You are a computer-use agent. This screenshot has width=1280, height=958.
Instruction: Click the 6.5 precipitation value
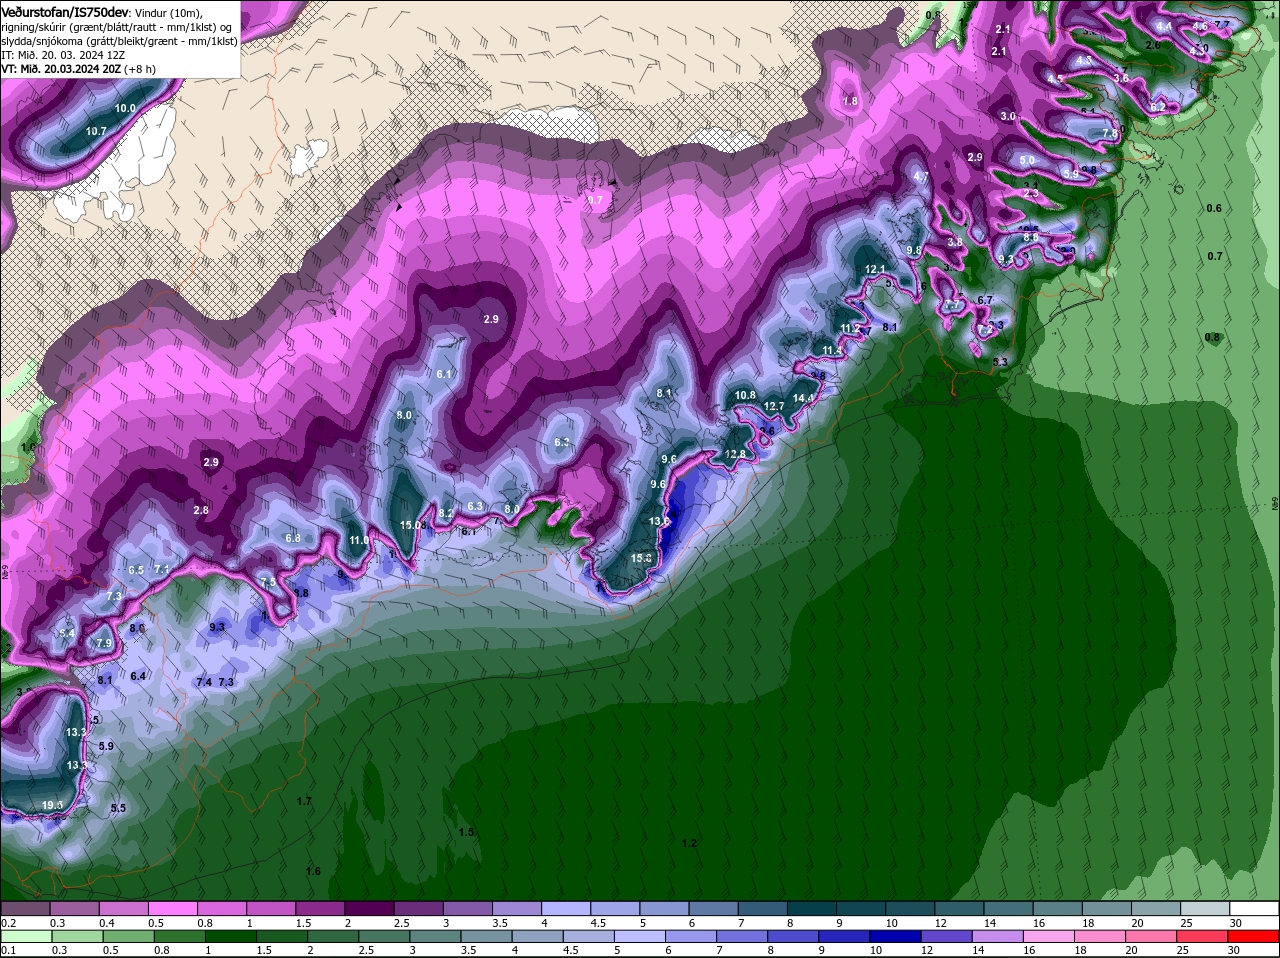[x=137, y=570]
